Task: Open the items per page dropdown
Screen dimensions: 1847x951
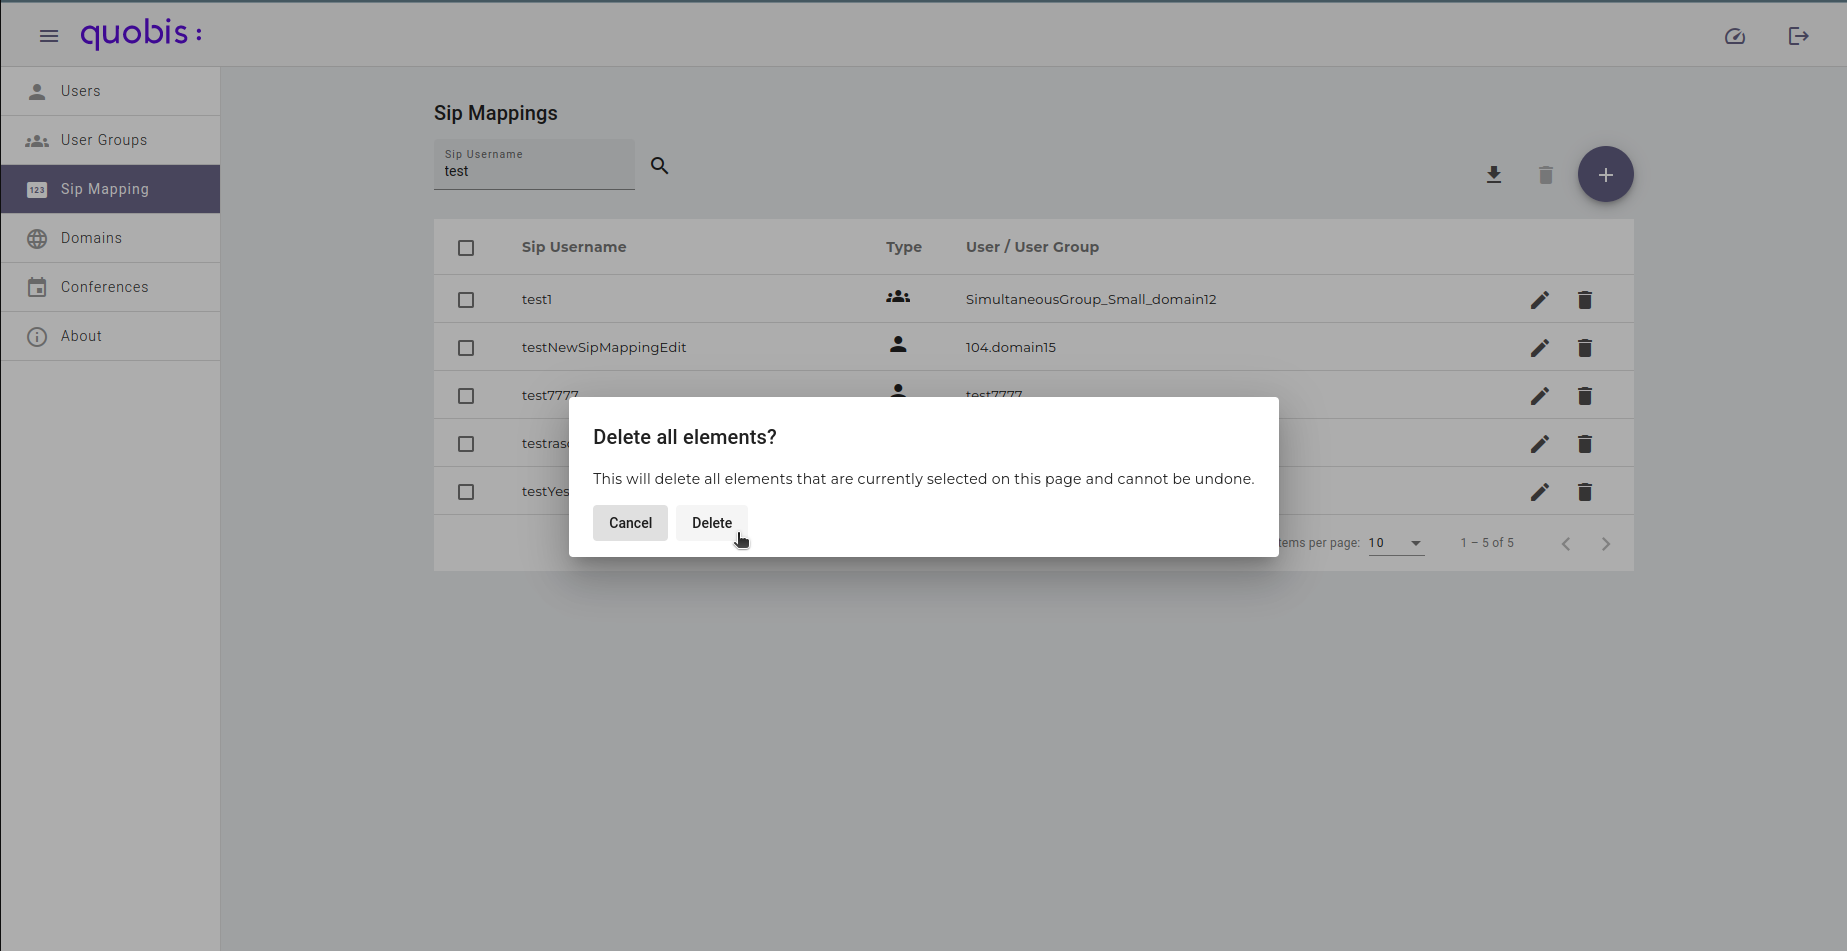Action: [1396, 543]
